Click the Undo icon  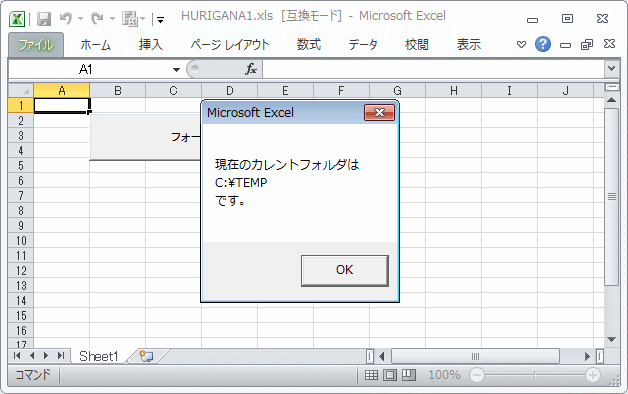coord(66,18)
